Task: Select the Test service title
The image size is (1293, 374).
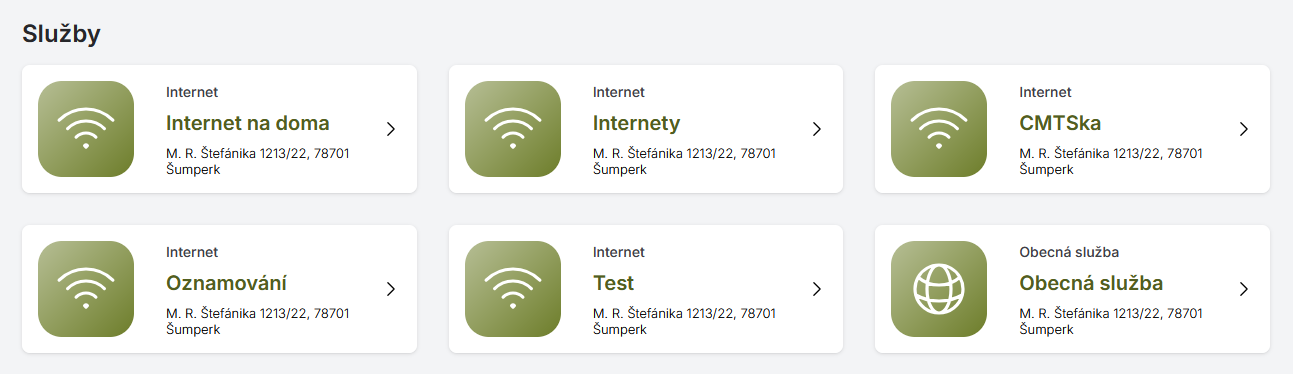Action: point(613,283)
